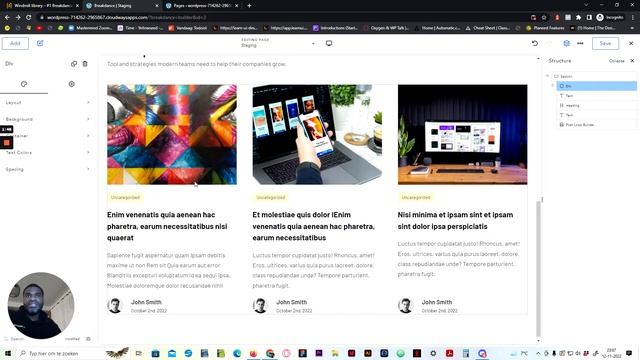Select Post Loop Builder in Structure tree

point(597,124)
